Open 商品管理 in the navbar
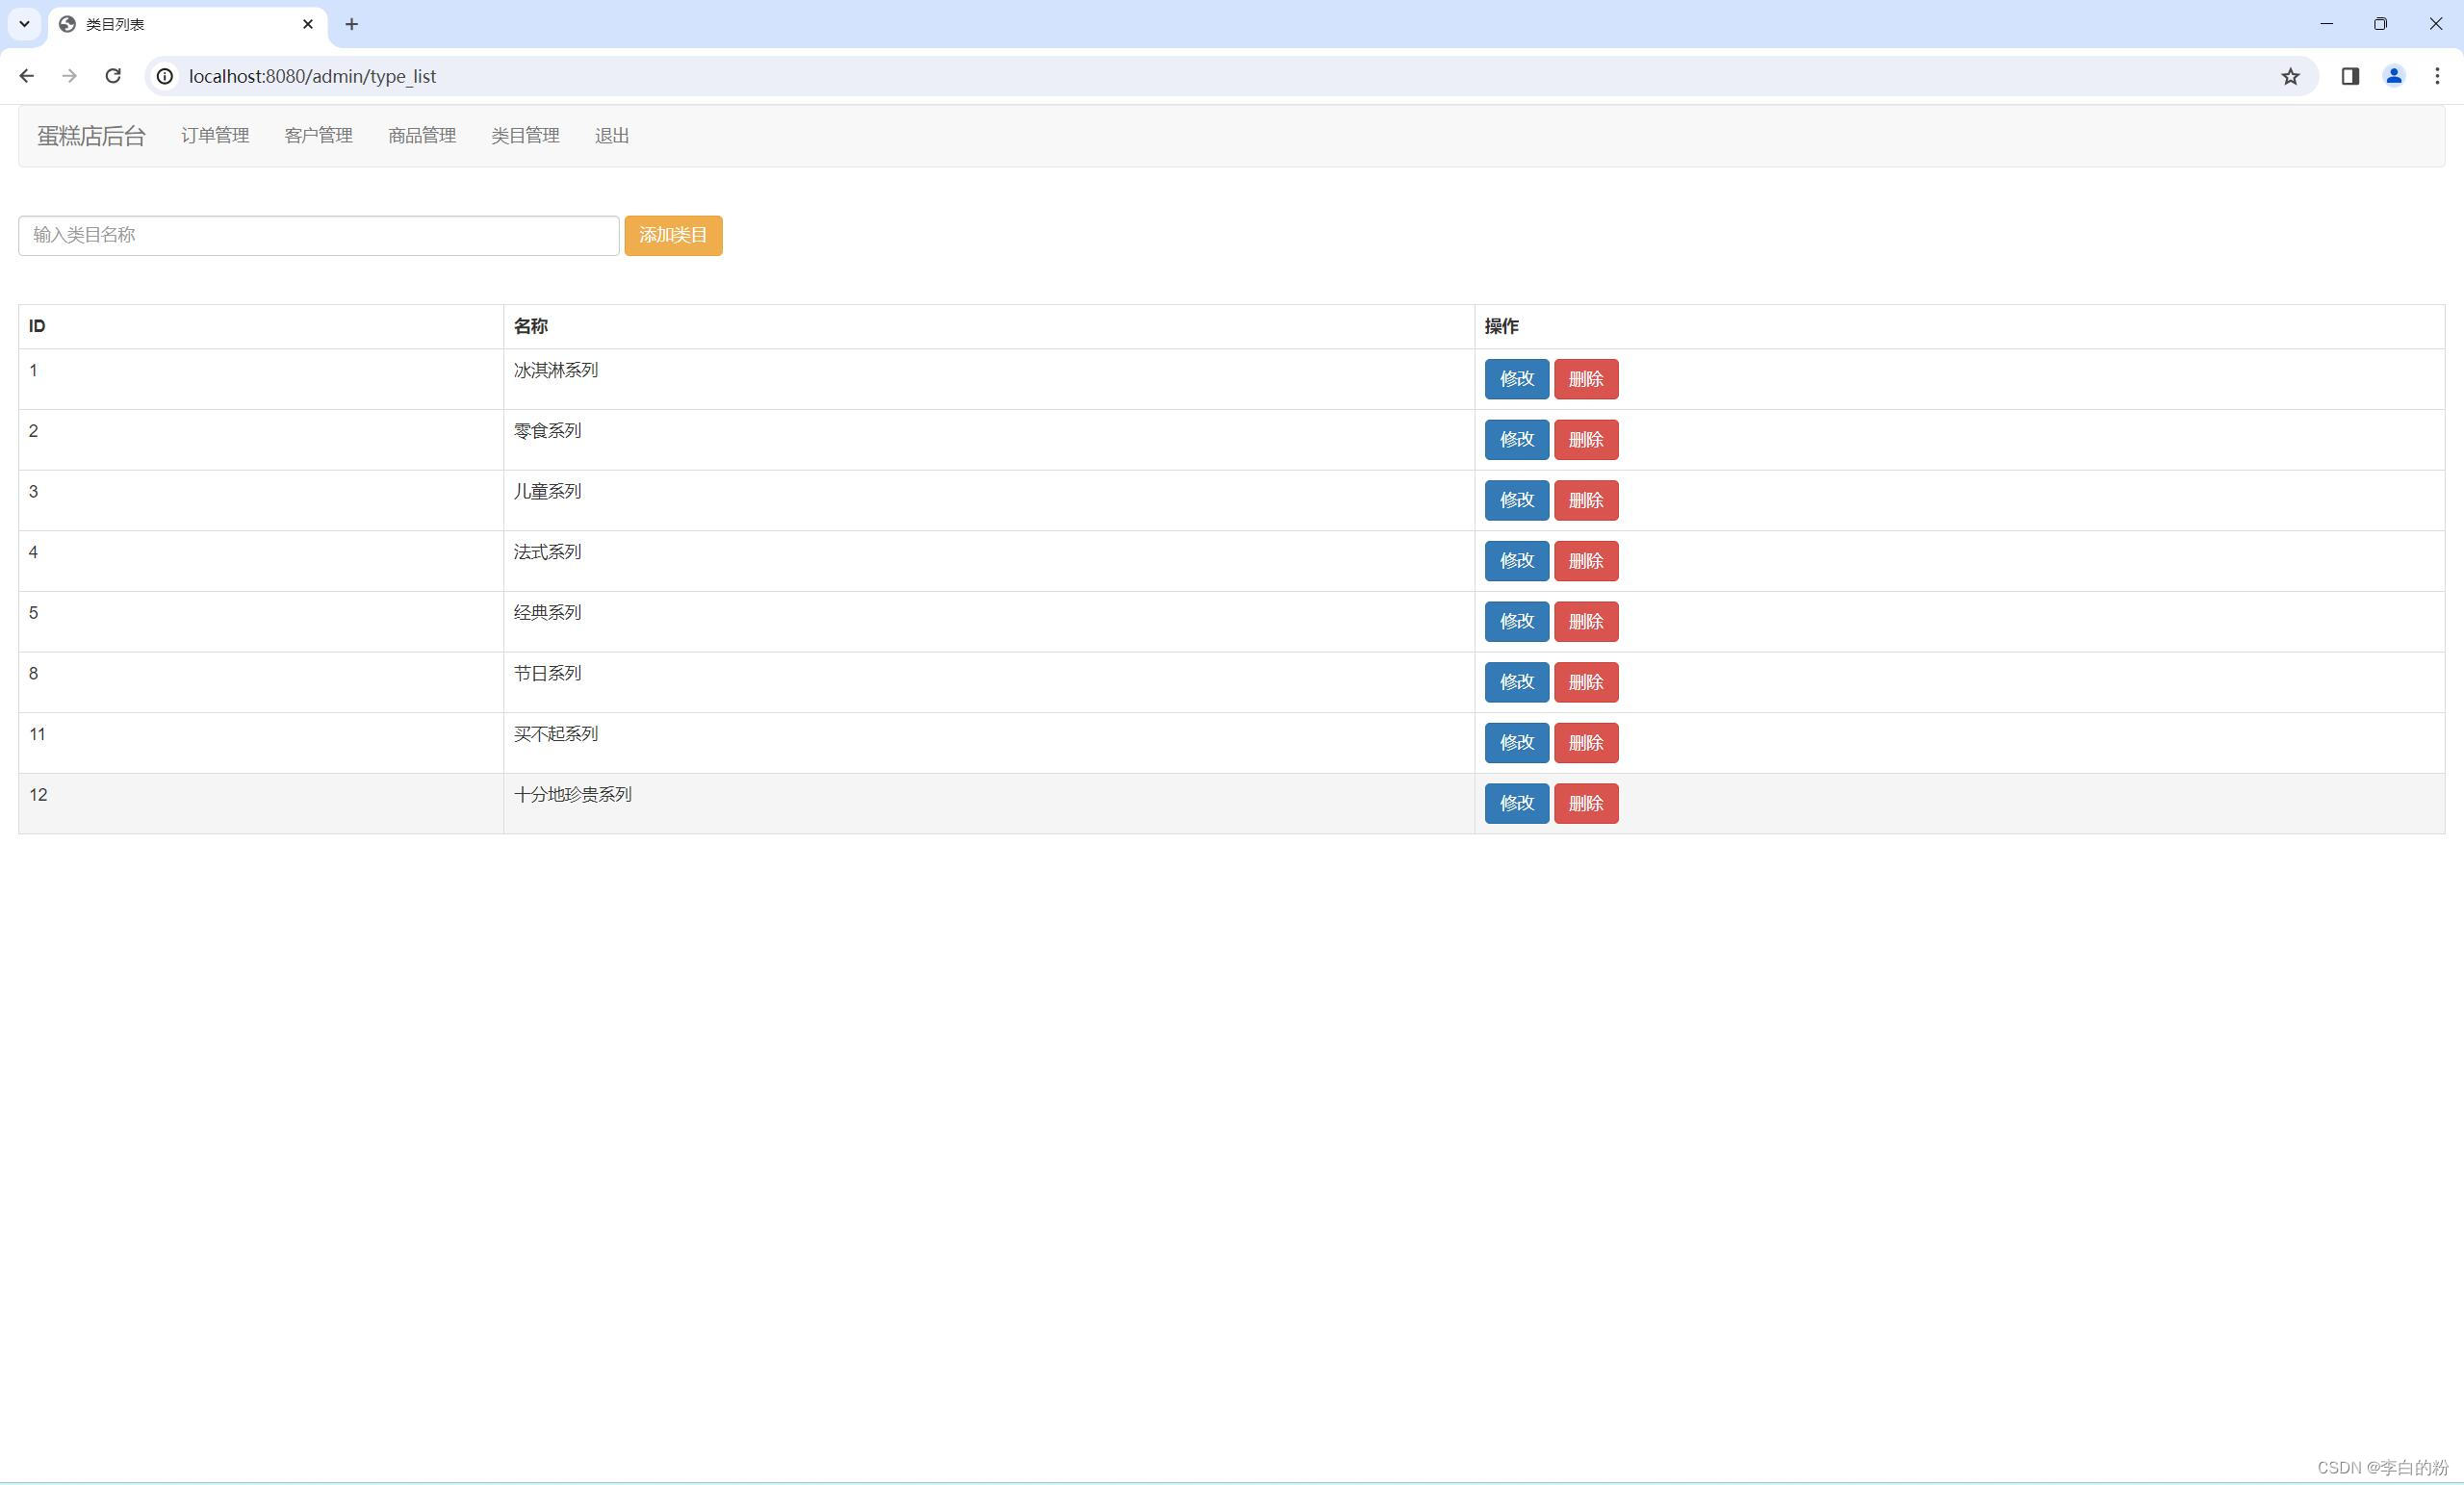The width and height of the screenshot is (2464, 1485). (x=422, y=136)
